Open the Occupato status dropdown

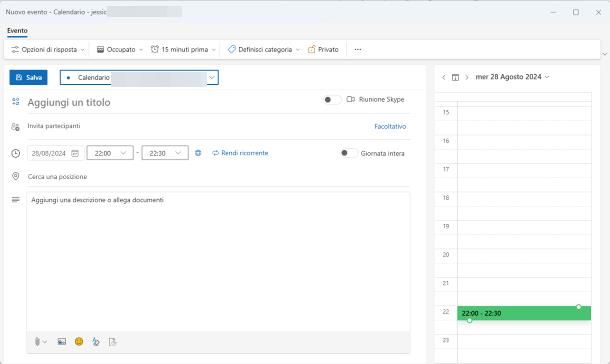click(x=120, y=49)
